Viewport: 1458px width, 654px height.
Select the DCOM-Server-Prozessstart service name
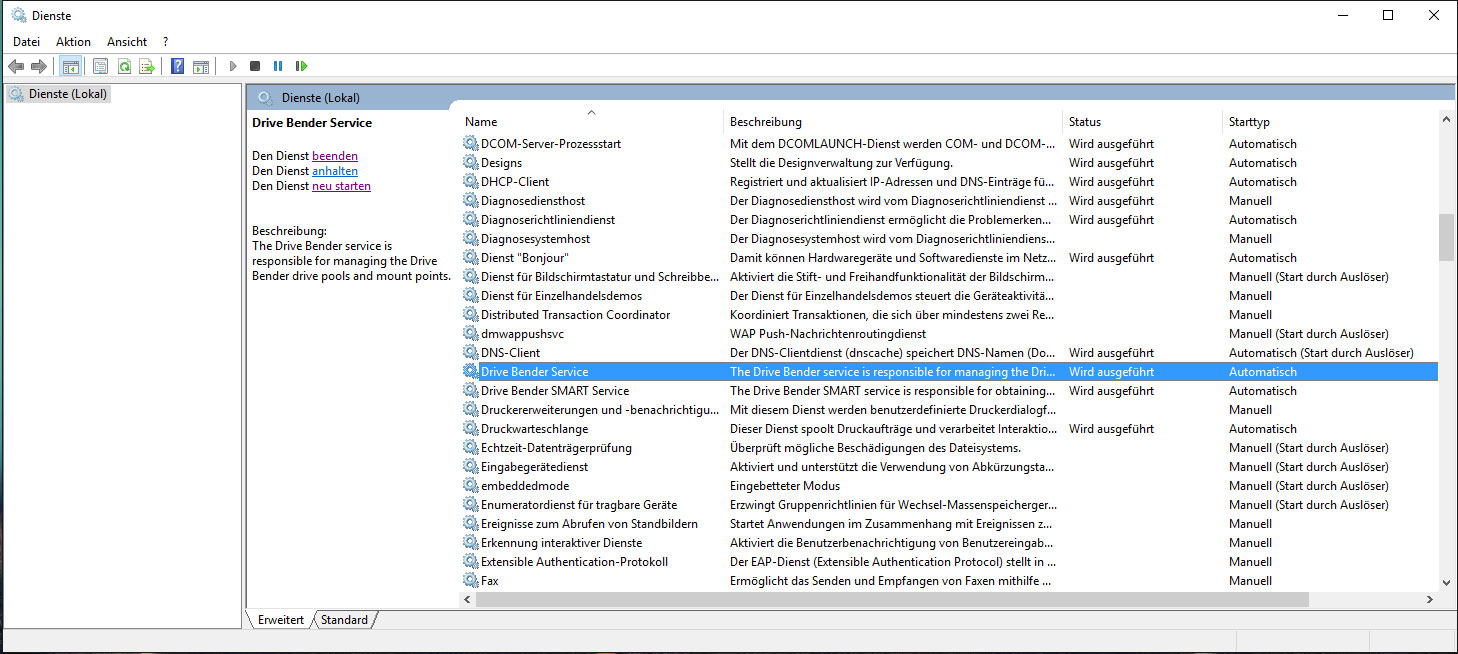coord(551,143)
